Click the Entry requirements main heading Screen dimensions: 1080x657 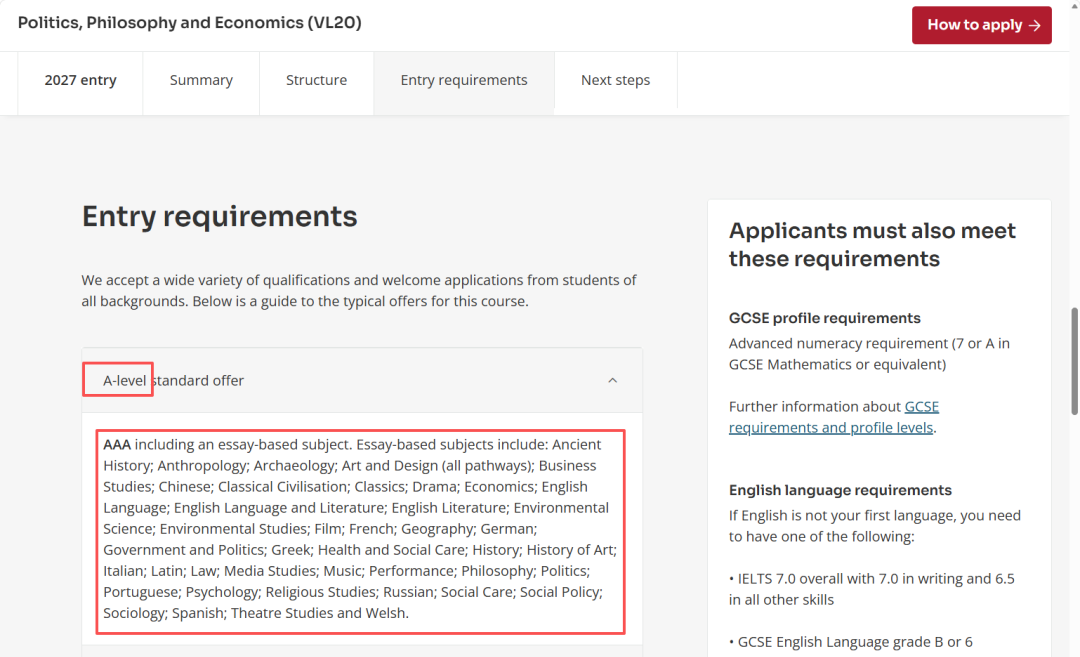click(x=220, y=216)
